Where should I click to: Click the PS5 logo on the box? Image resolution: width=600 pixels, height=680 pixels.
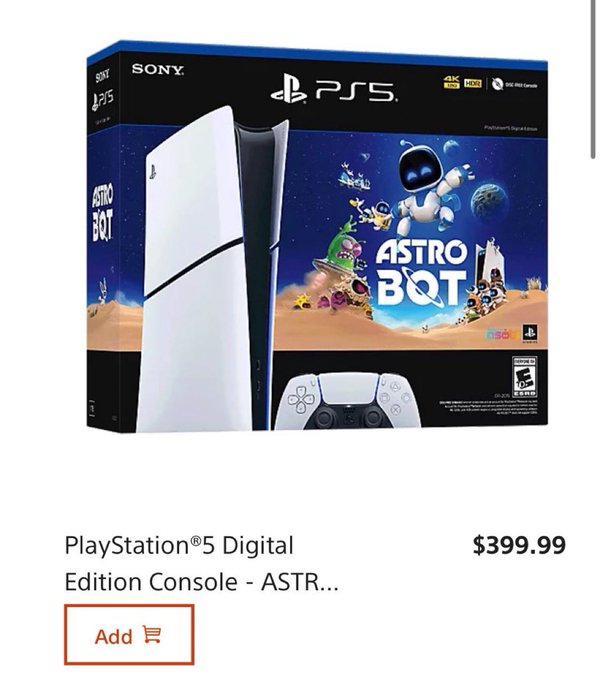click(x=333, y=89)
